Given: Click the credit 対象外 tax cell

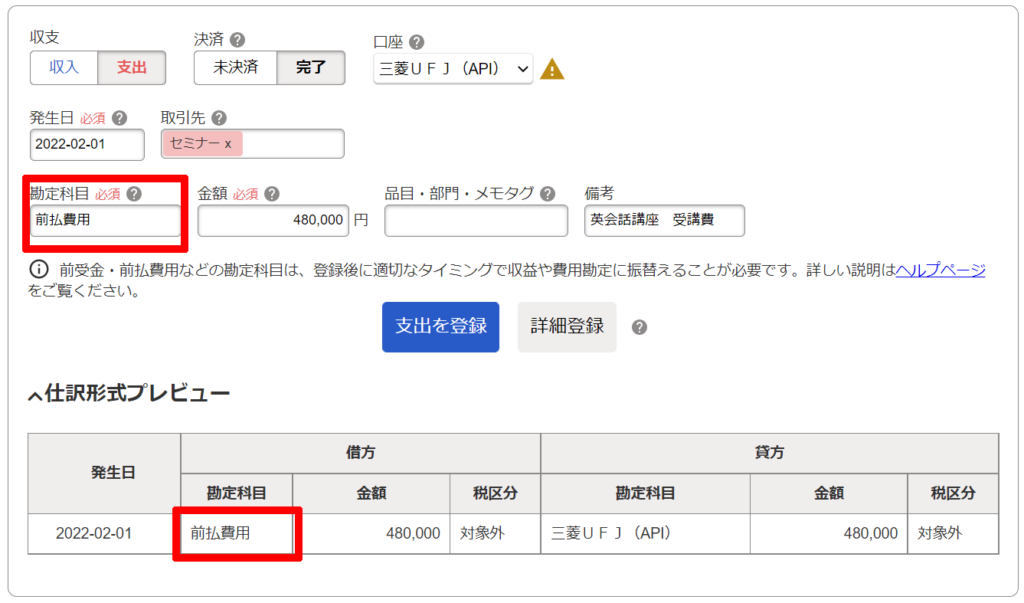Looking at the screenshot, I should click(x=953, y=533).
